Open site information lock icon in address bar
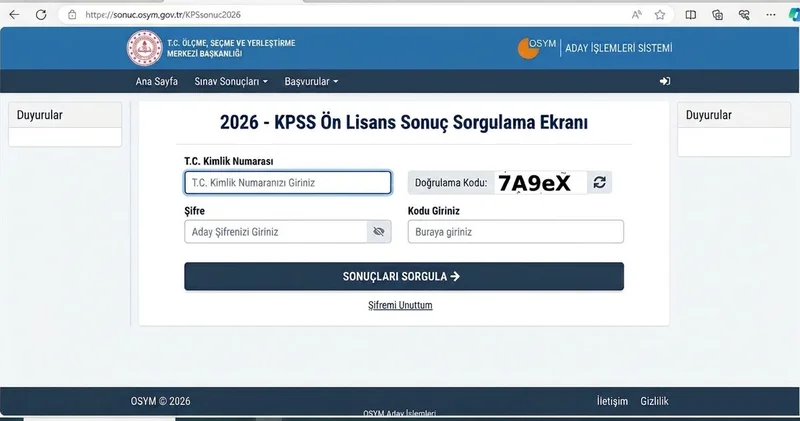This screenshot has width=800, height=421. pos(72,15)
